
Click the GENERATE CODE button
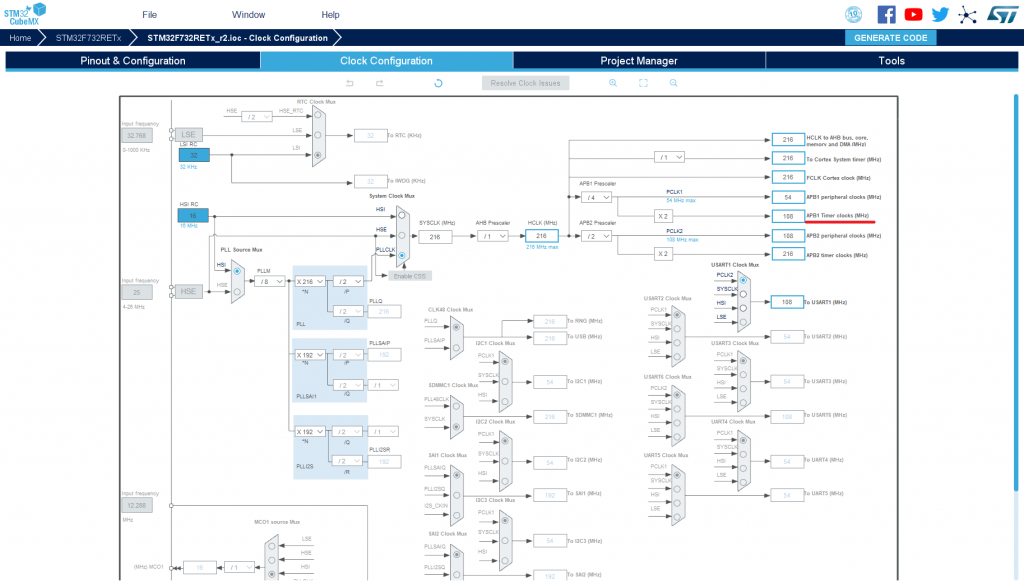891,38
